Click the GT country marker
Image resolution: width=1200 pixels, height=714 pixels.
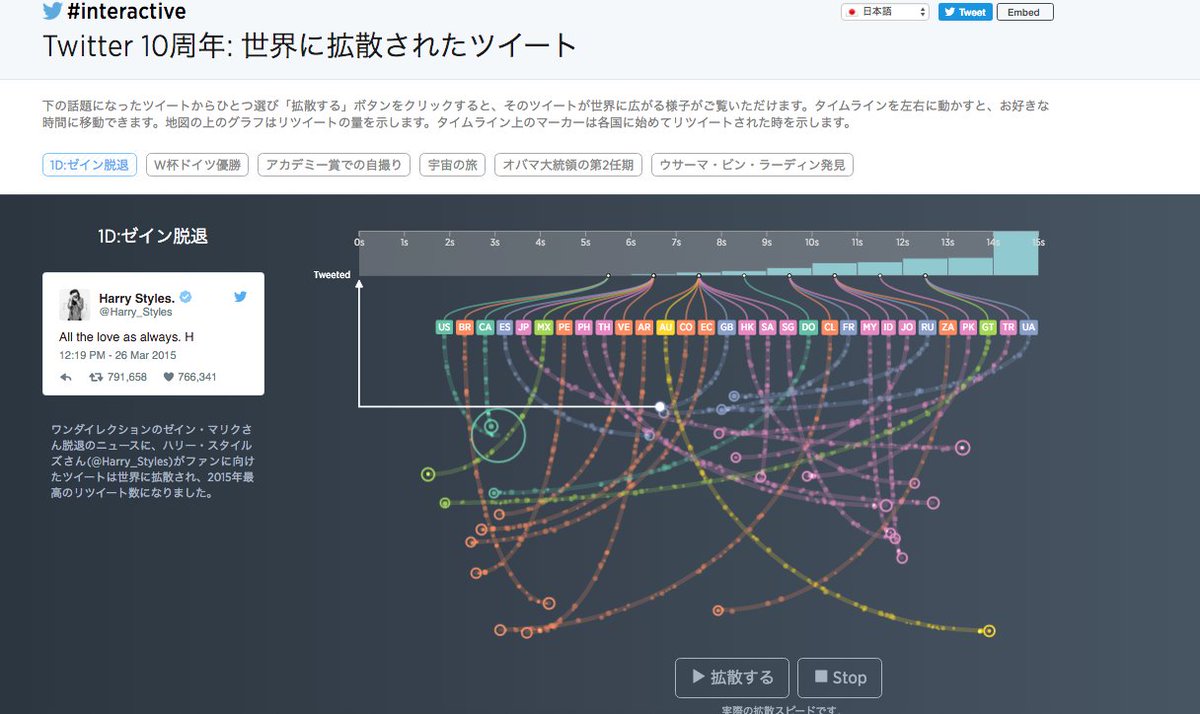tap(987, 327)
